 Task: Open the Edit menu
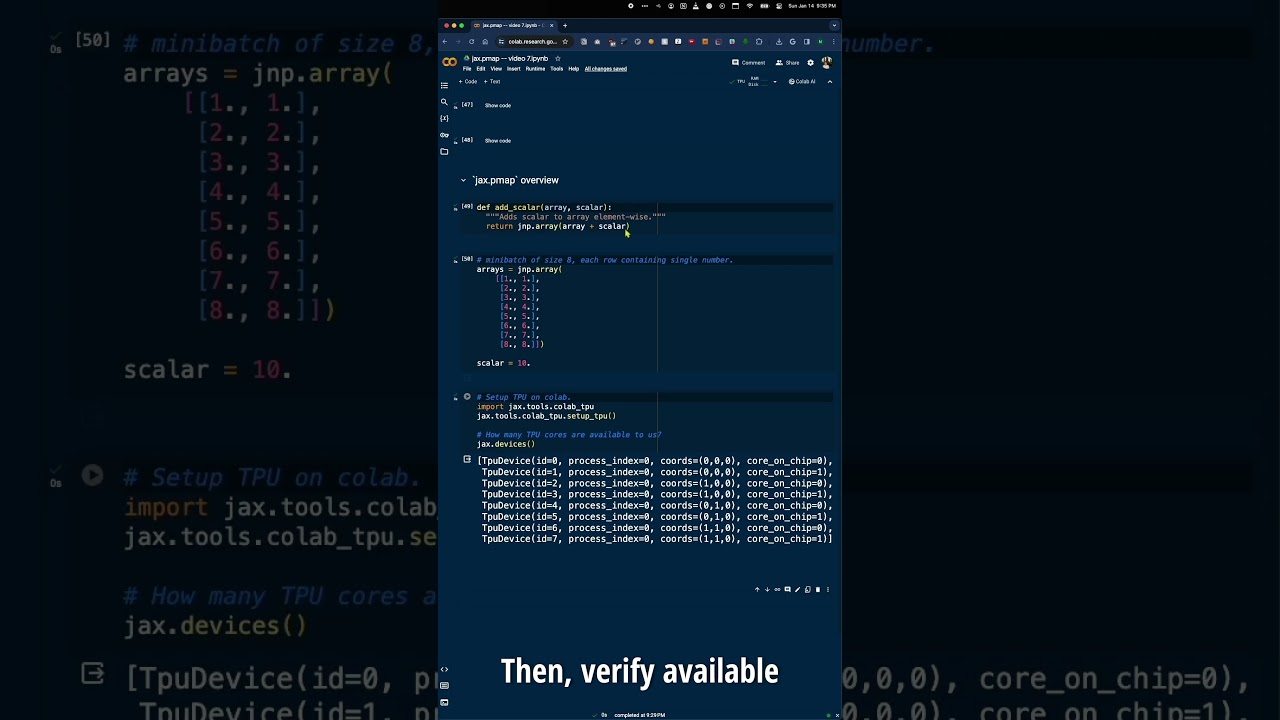481,69
